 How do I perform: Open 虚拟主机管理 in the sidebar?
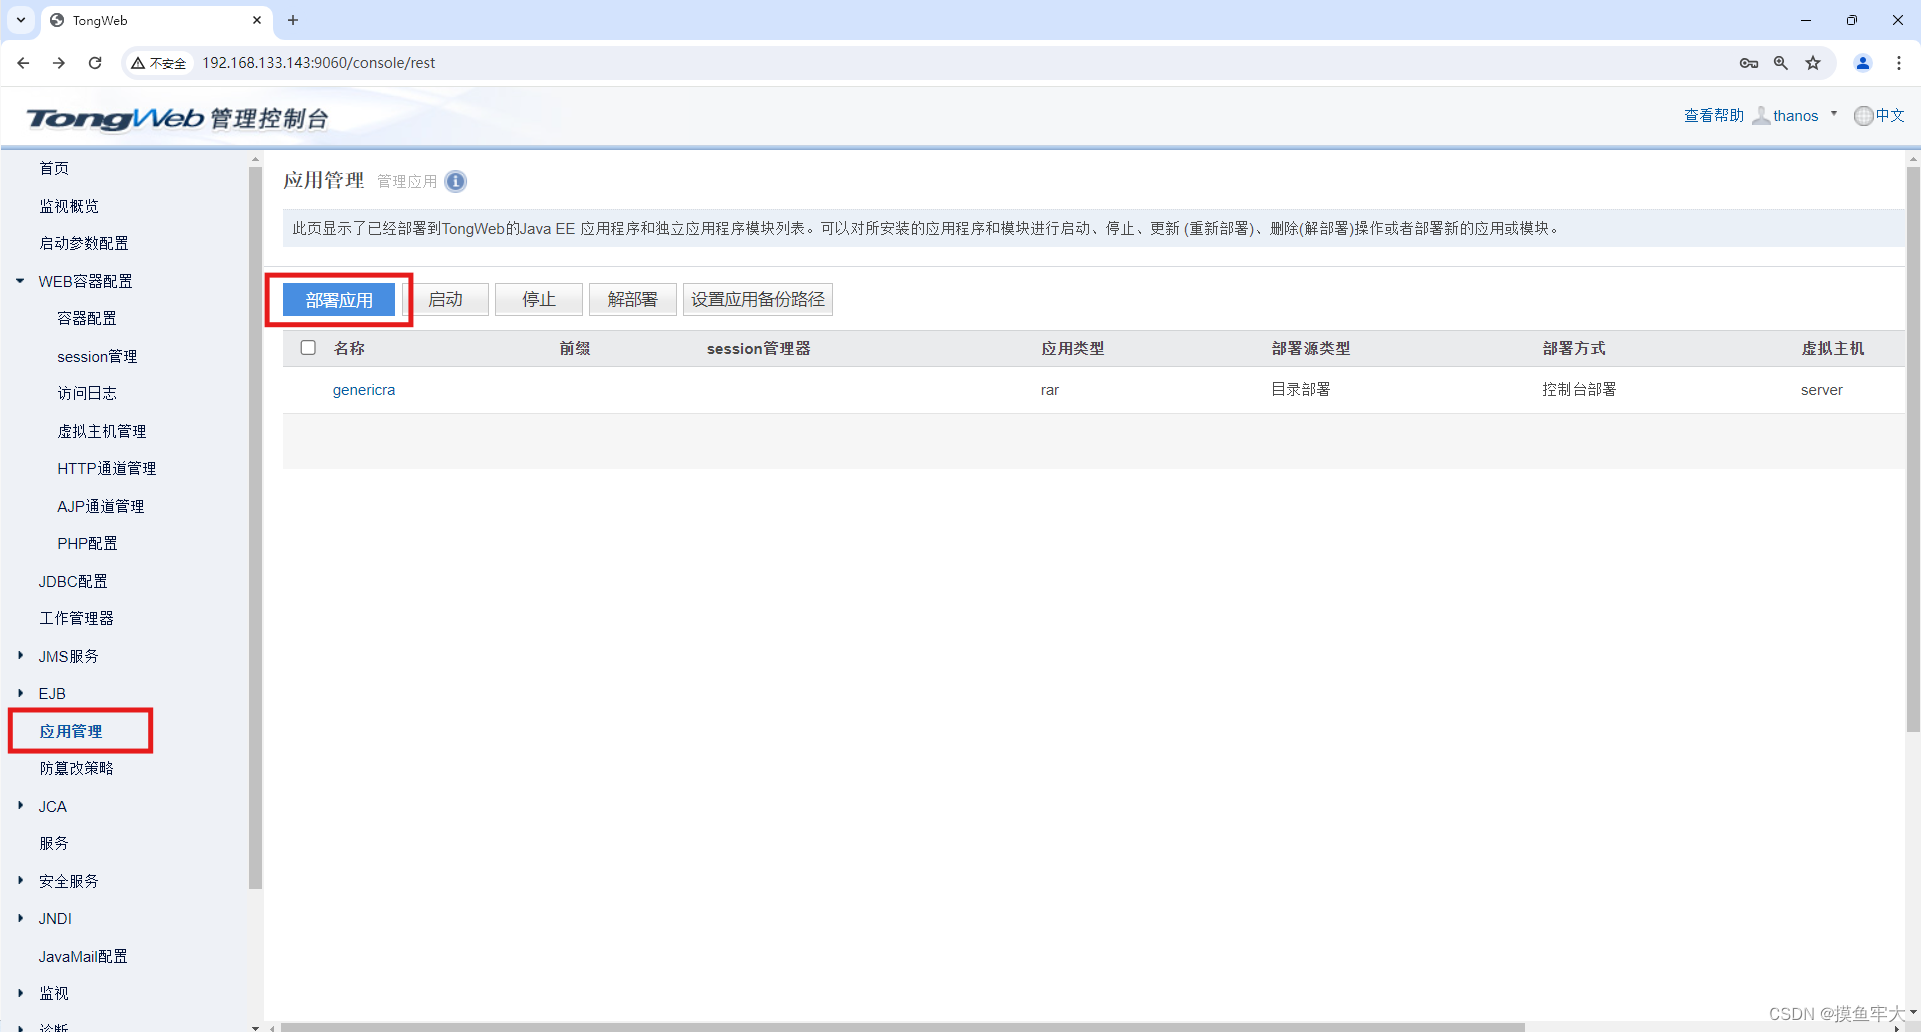click(102, 431)
